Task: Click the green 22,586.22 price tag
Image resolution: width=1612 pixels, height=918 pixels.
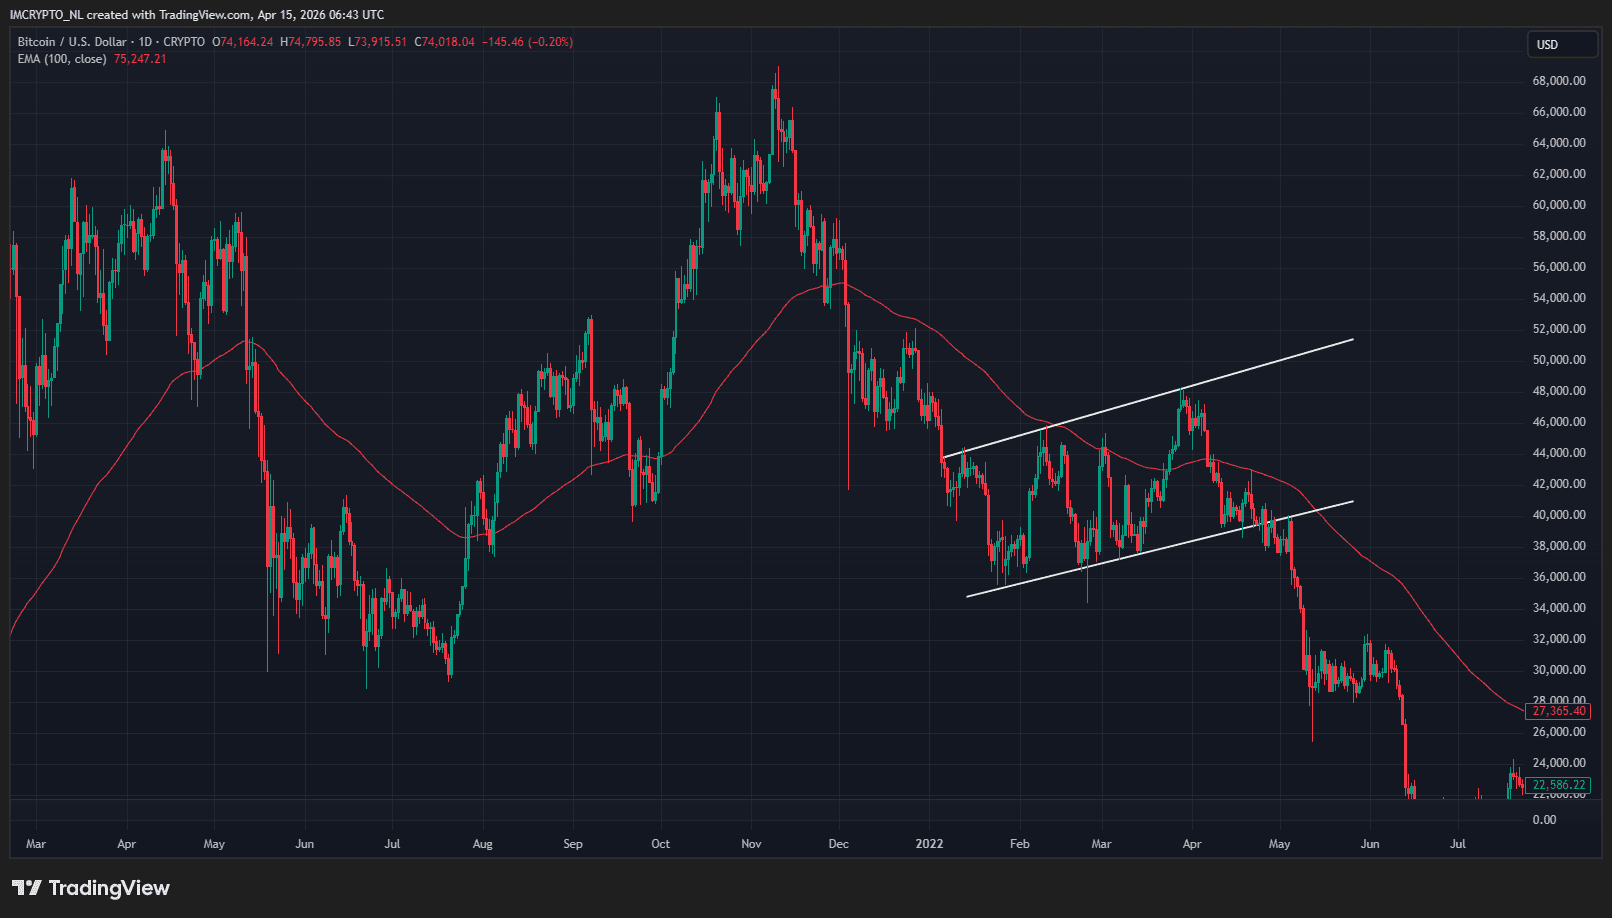Action: point(1558,785)
